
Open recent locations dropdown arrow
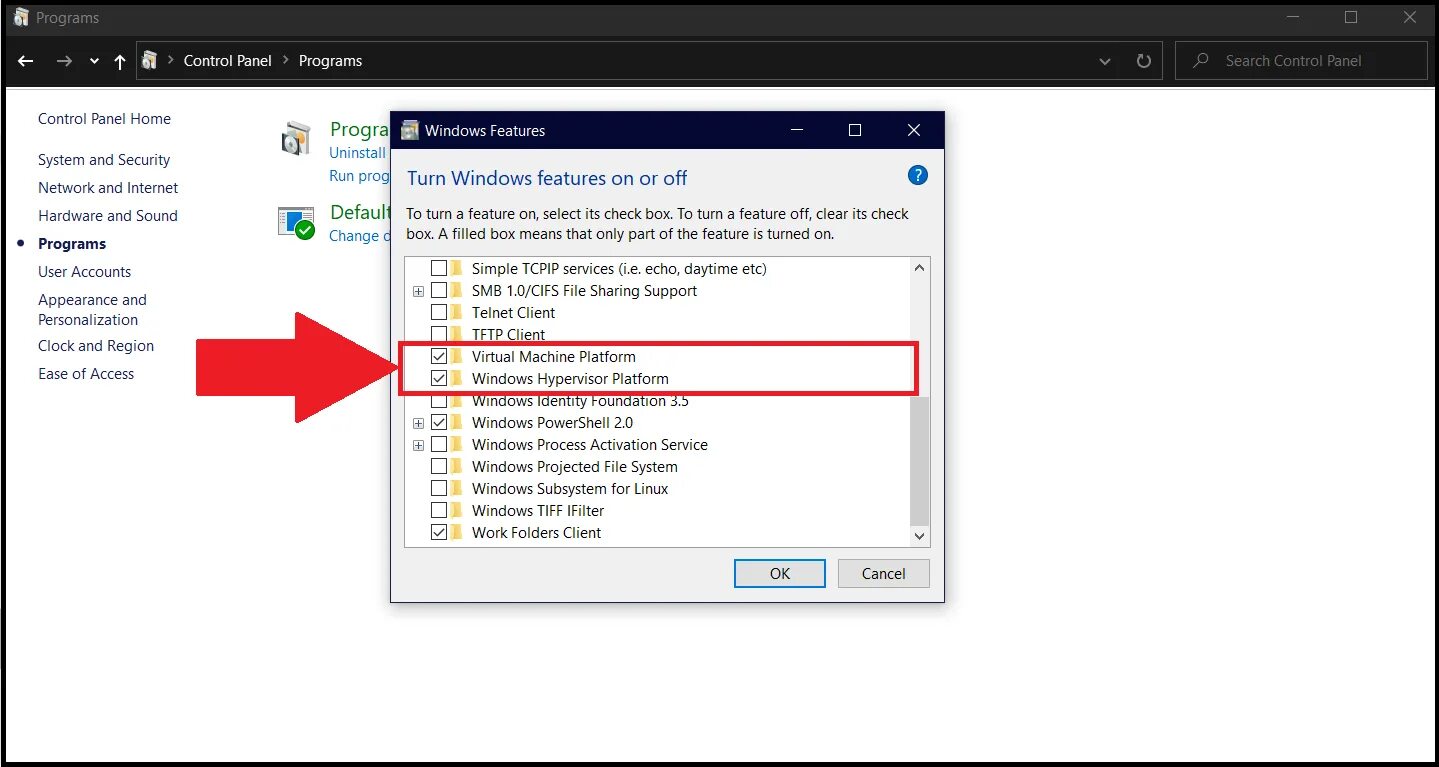pos(94,61)
